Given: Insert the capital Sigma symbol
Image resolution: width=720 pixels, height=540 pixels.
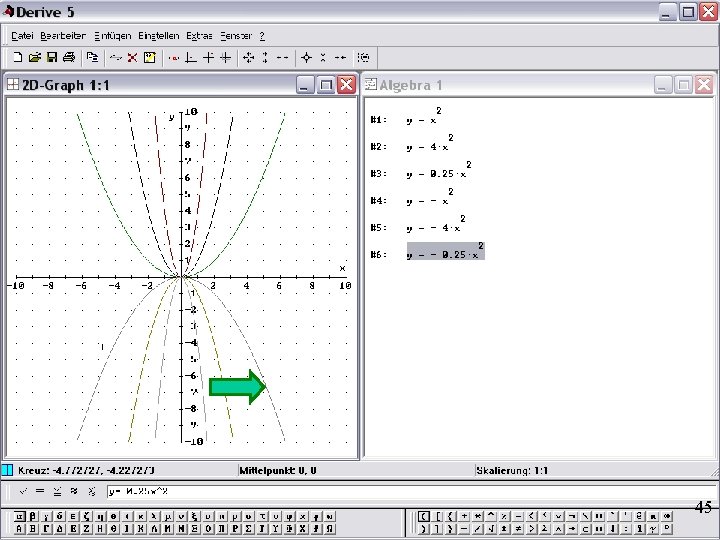Looking at the screenshot, I should (x=248, y=529).
